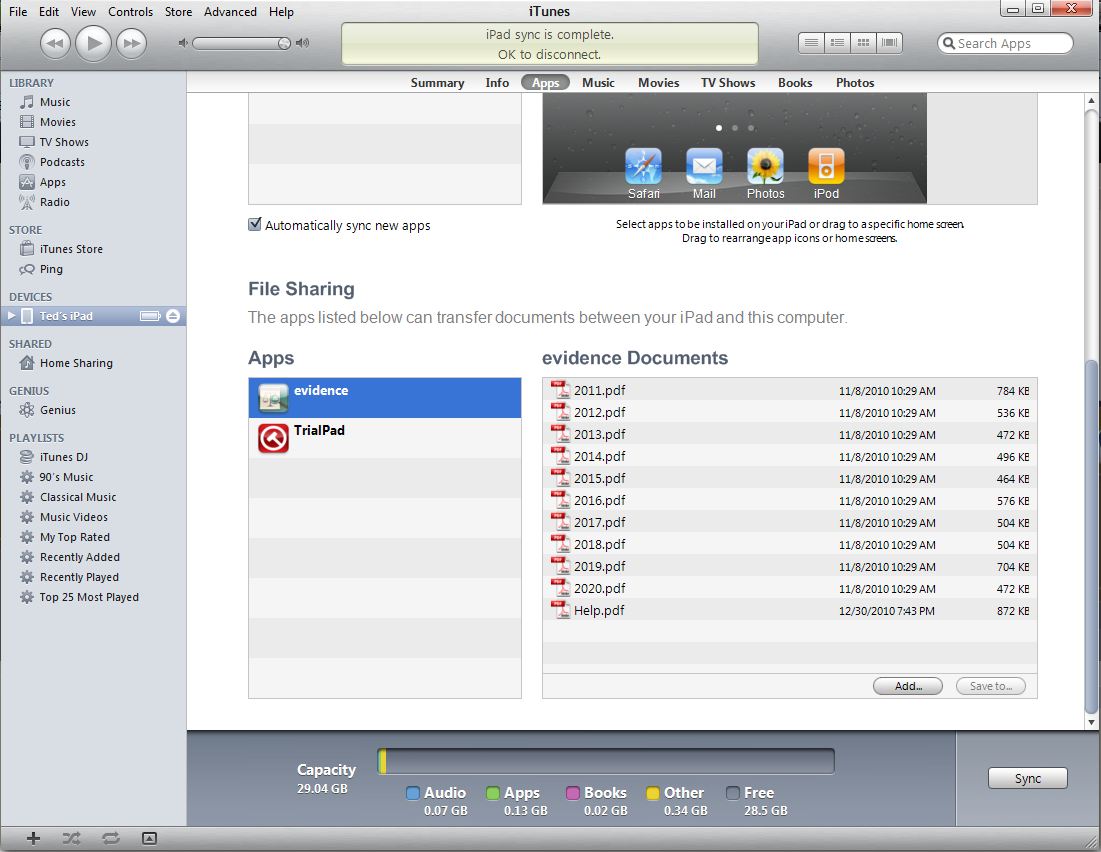Open Podcasts in the sidebar
Viewport: 1101px width, 852px height.
(x=62, y=162)
